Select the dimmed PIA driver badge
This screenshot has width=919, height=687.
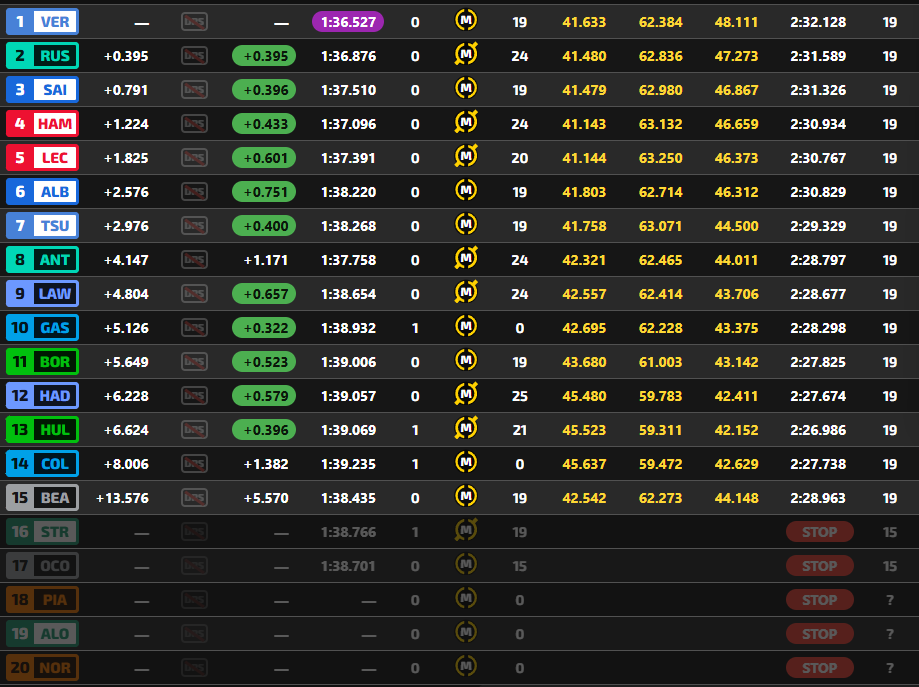[x=42, y=600]
